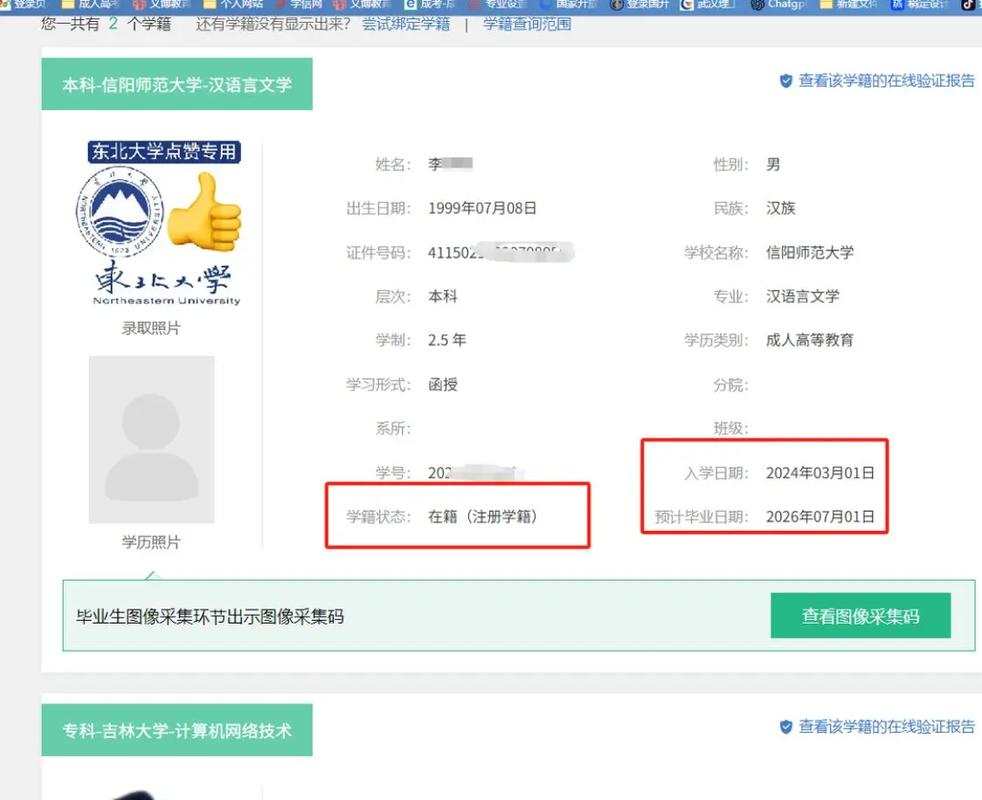Open the Chatgpt item in the bookmarks bar

click(778, 5)
